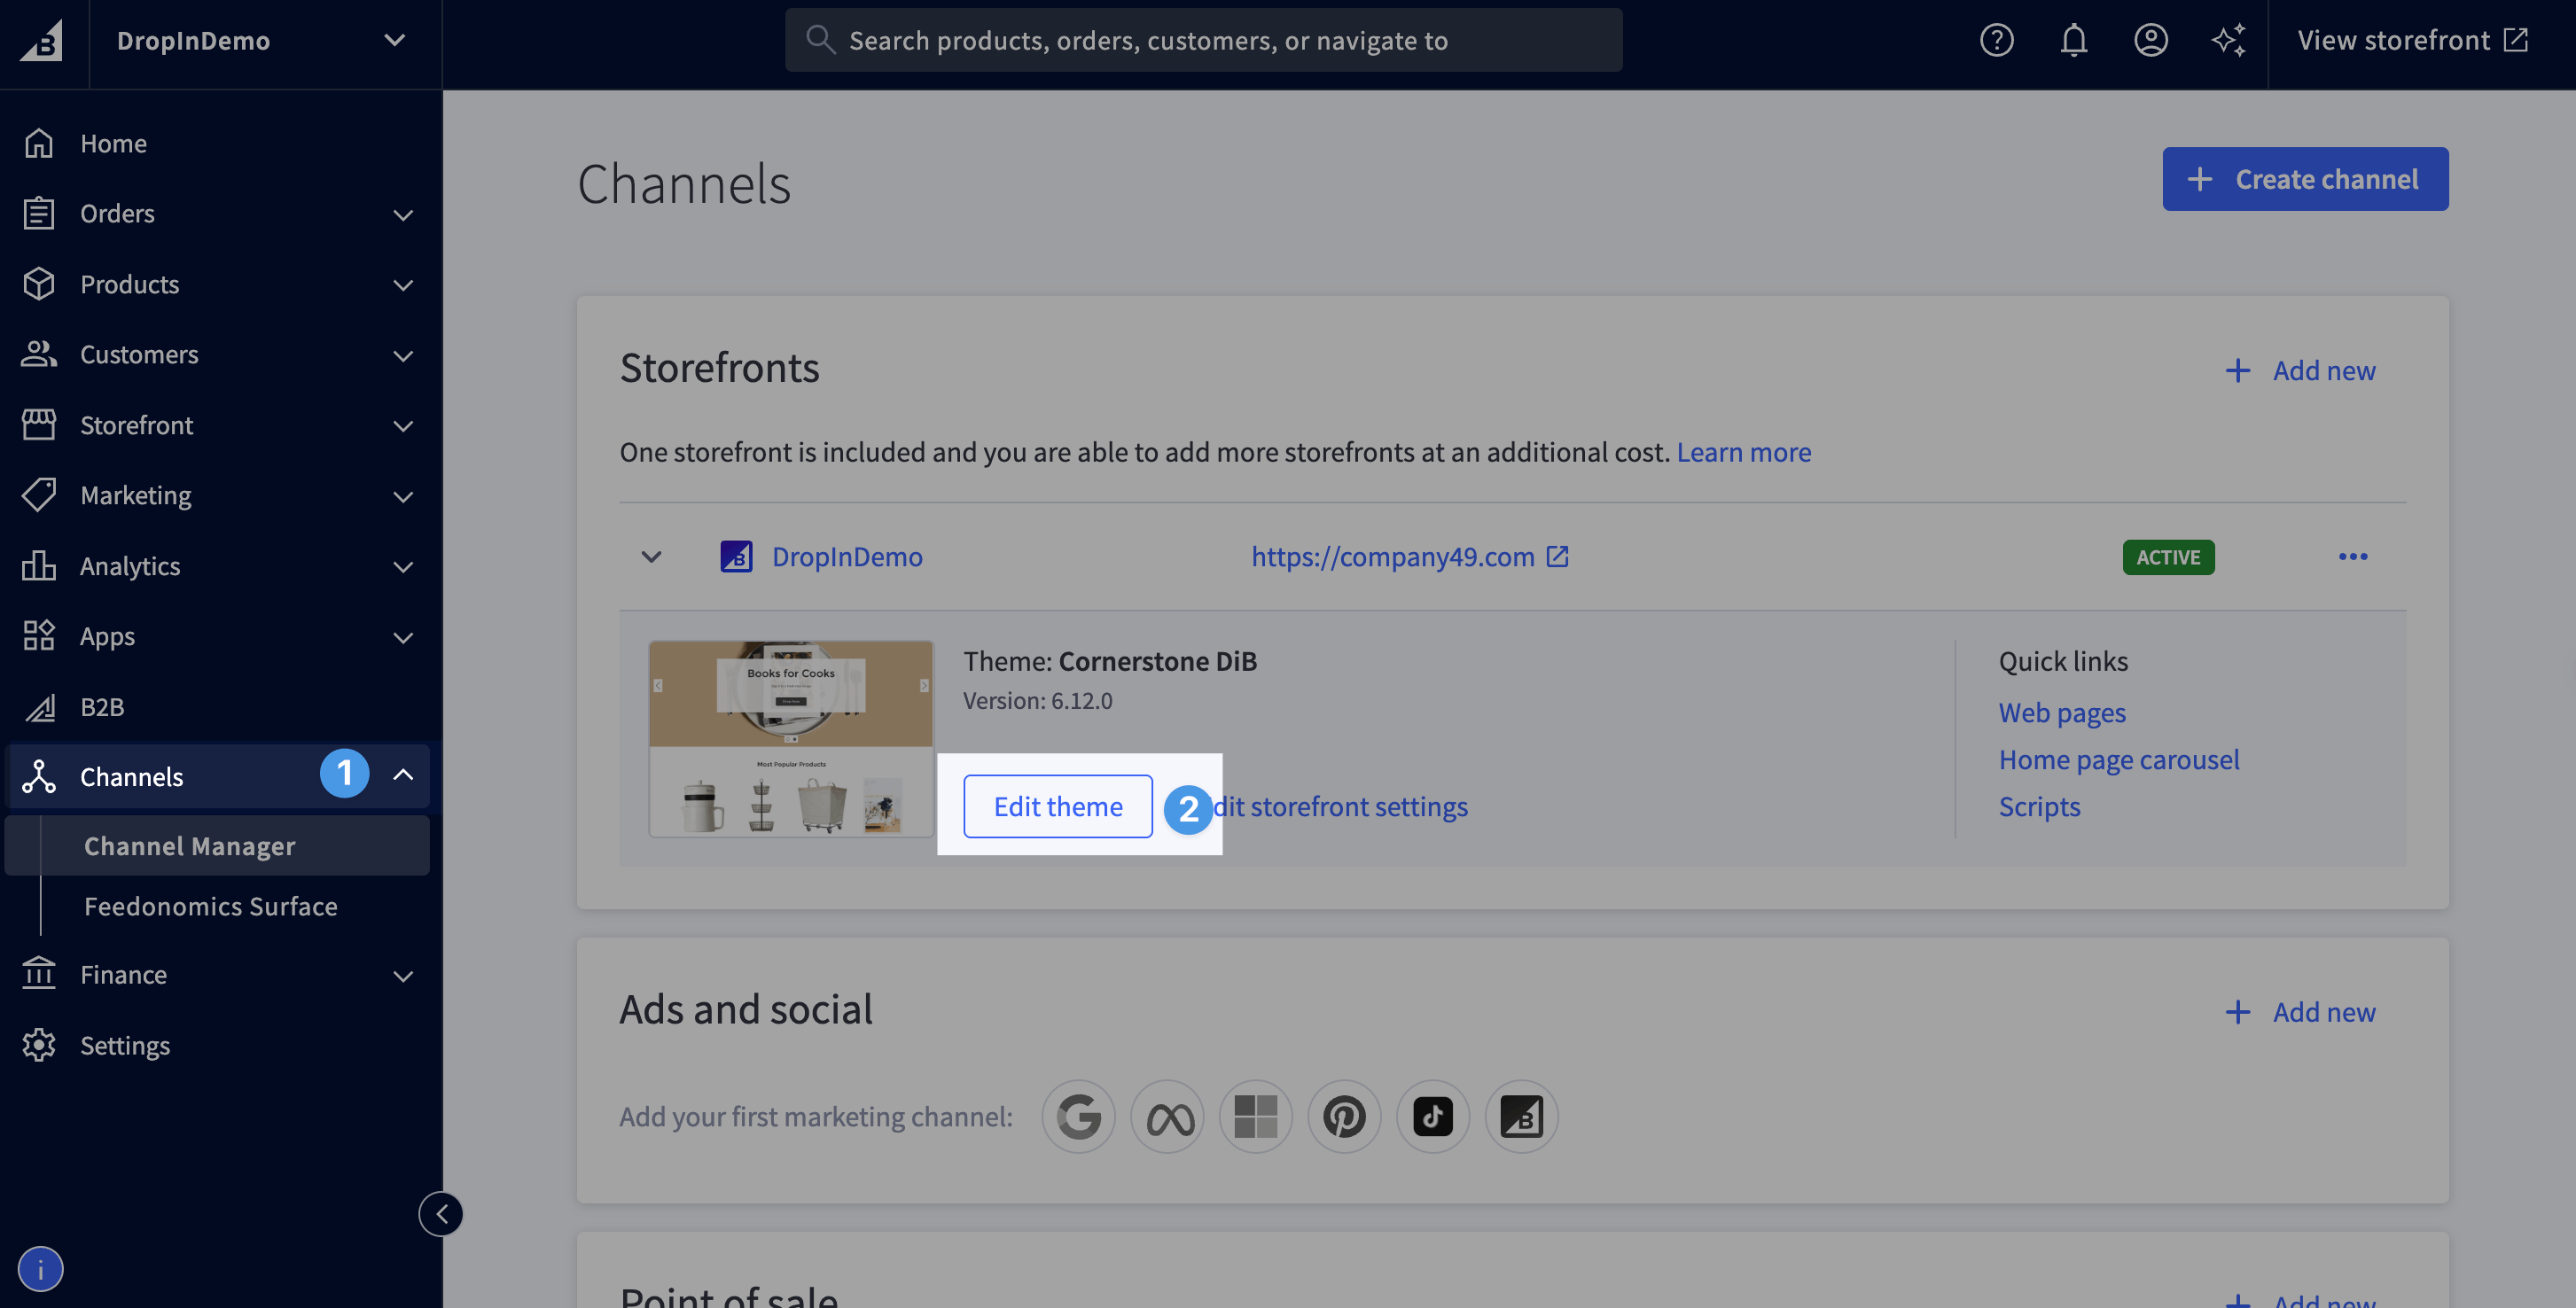The width and height of the screenshot is (2576, 1308).
Task: Open Scripts quick link
Action: [x=2040, y=807]
